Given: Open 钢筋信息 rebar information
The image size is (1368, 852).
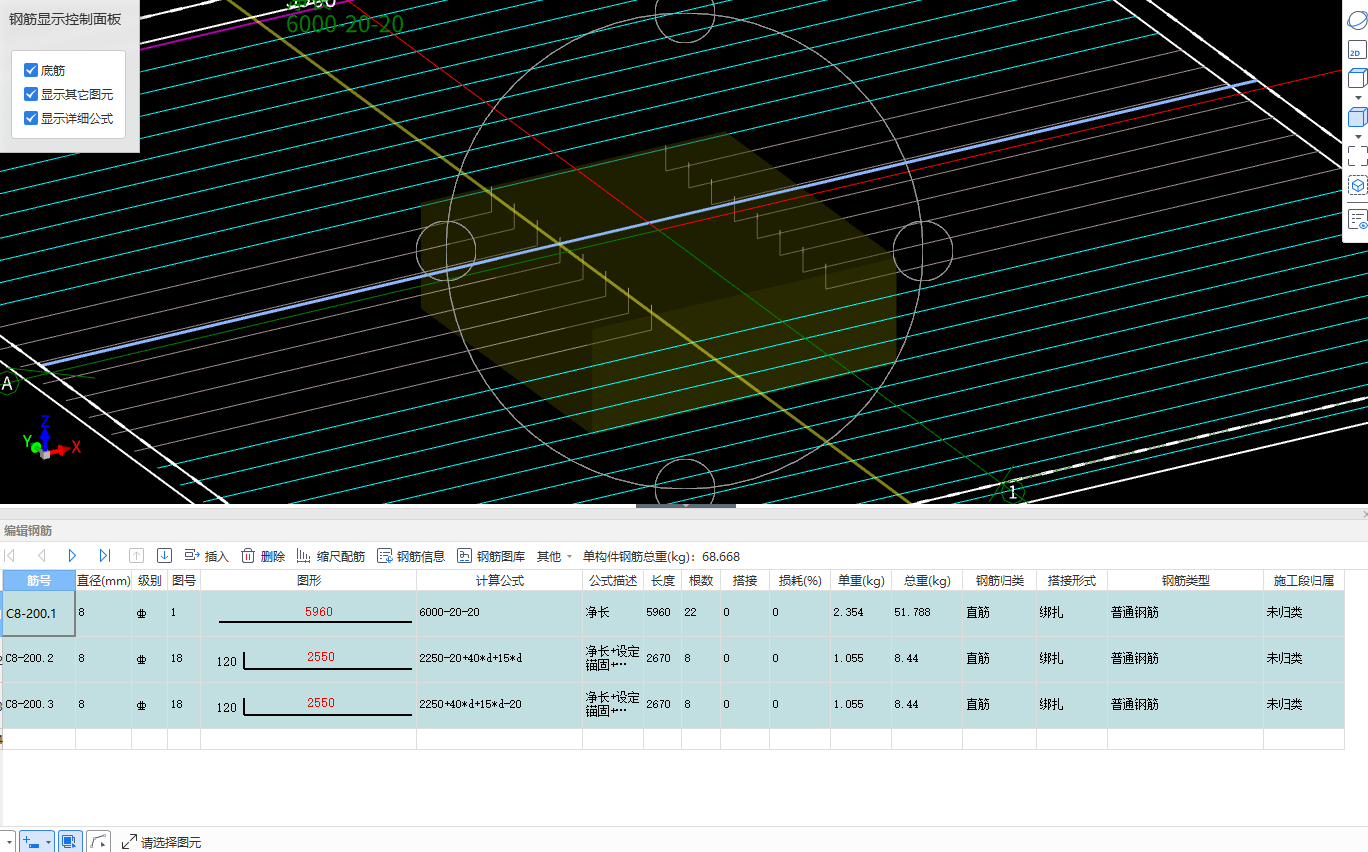Looking at the screenshot, I should pos(411,556).
